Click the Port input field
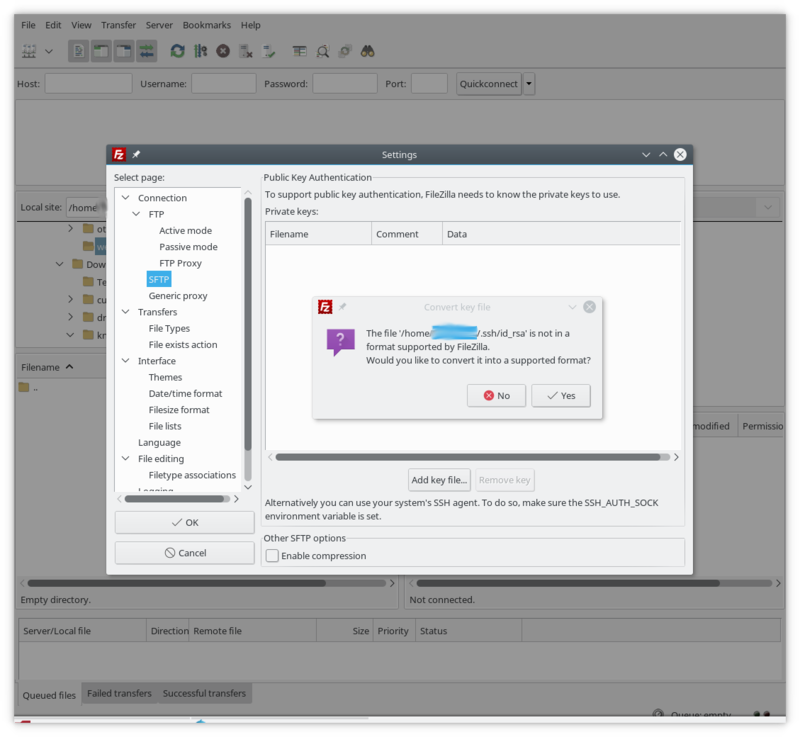Image resolution: width=800 pixels, height=737 pixels. tap(429, 84)
